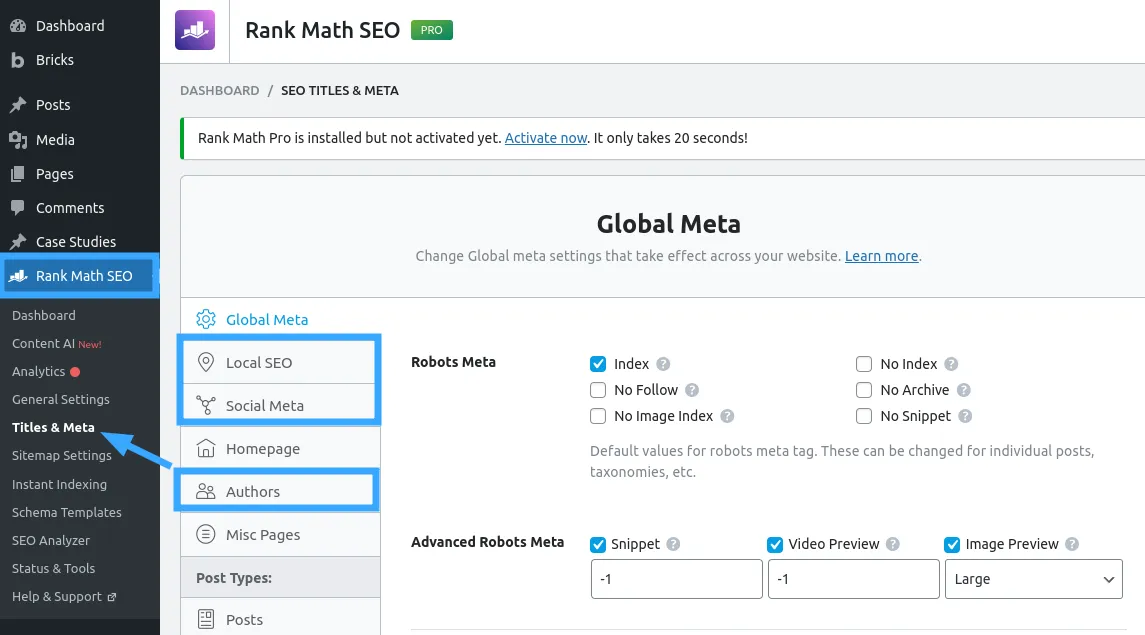The width and height of the screenshot is (1145, 635).
Task: Click the Dashboard gauge icon in sidebar
Action: 18,26
